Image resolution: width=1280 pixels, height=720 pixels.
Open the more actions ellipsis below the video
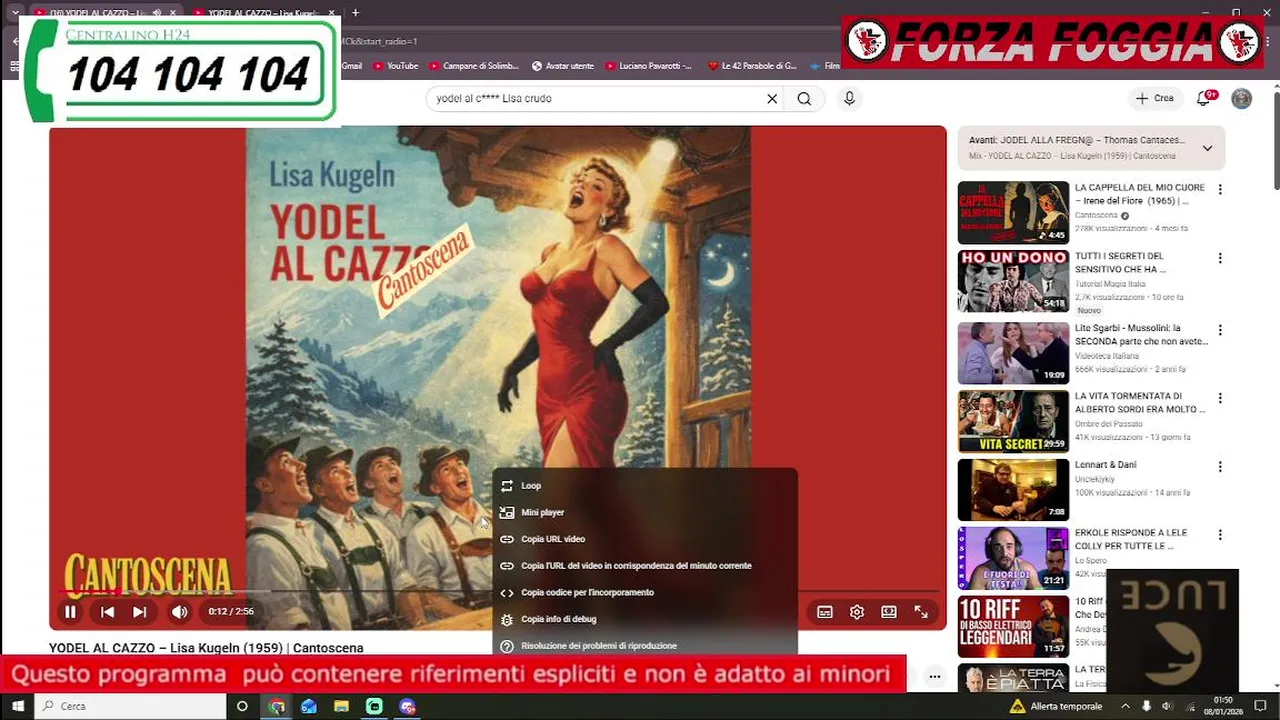click(x=934, y=677)
